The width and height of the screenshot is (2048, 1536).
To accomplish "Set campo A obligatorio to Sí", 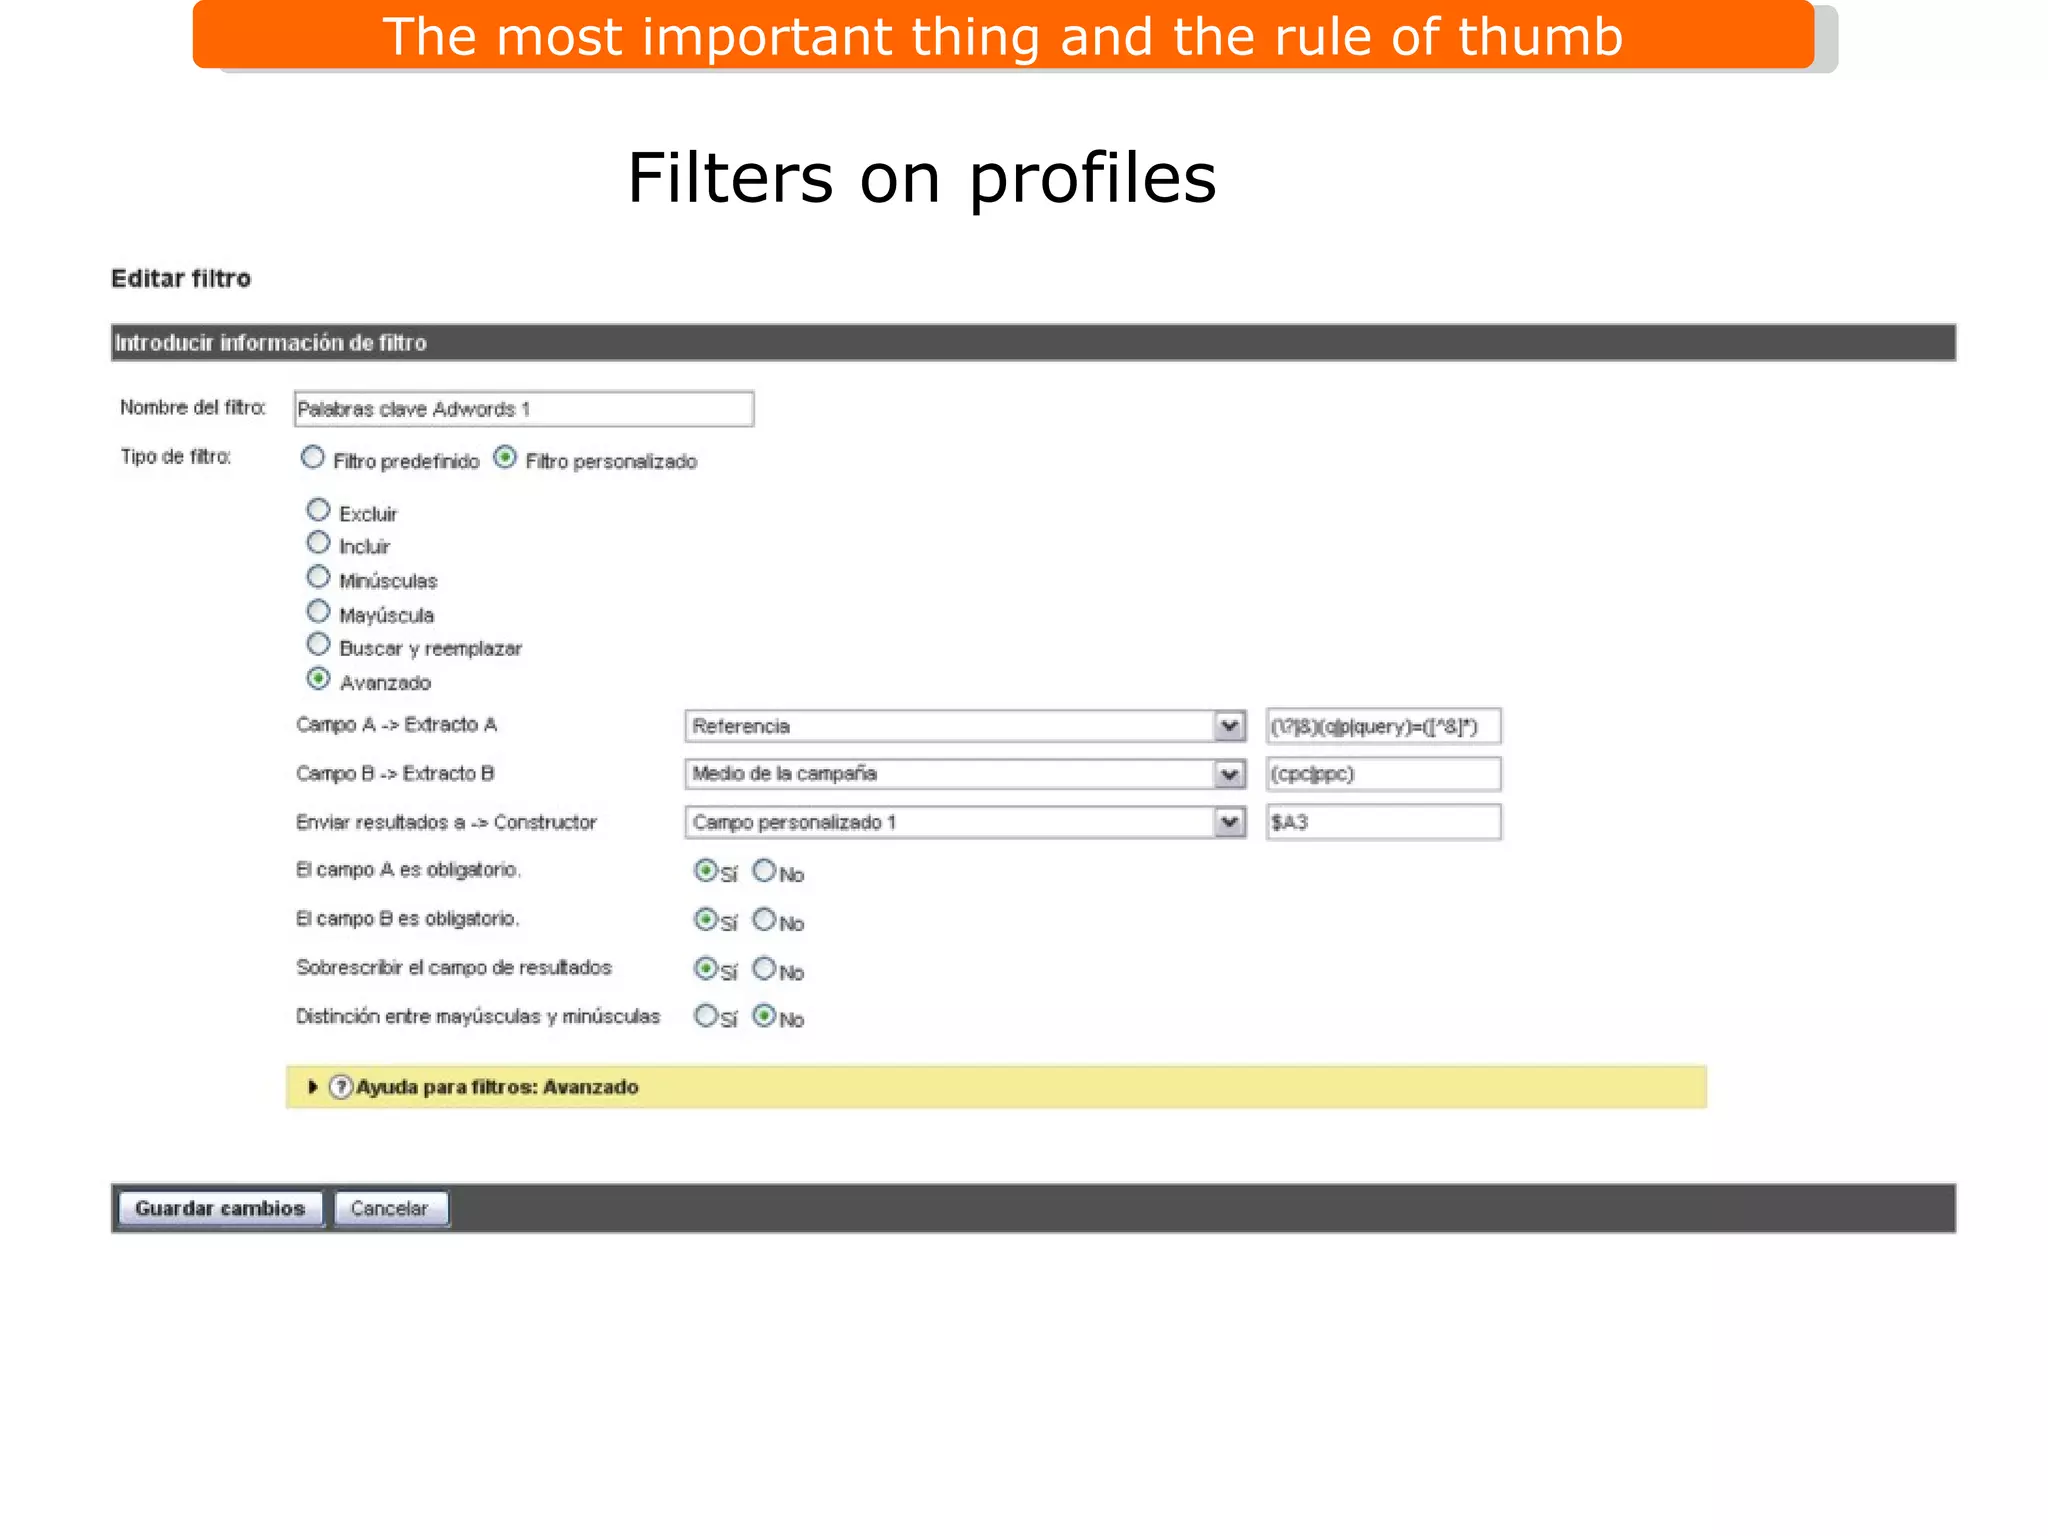I will (705, 870).
